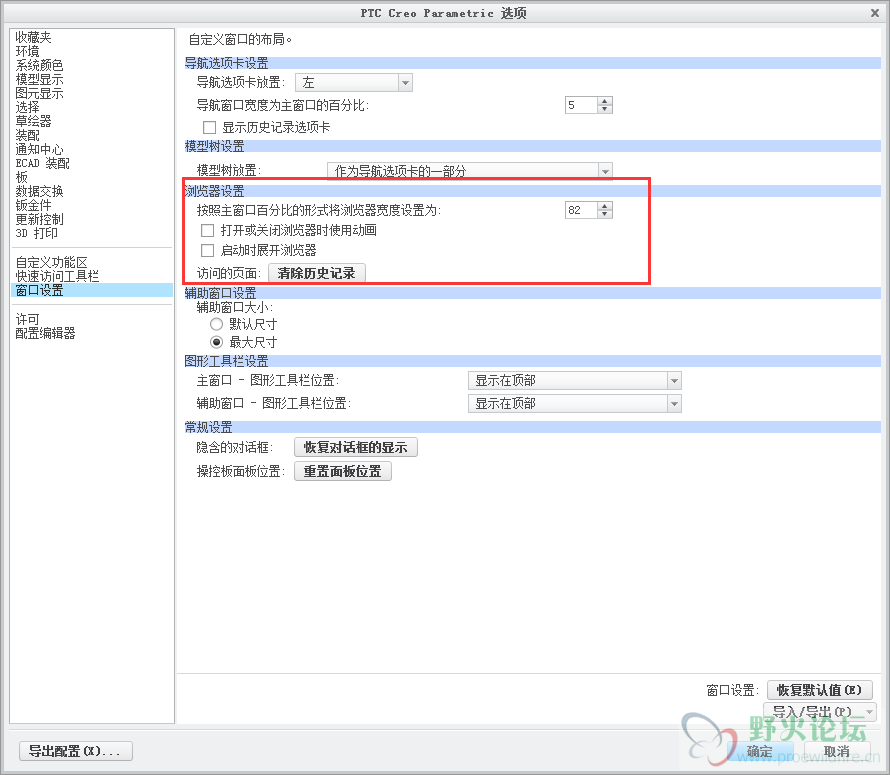Open the 选择 options page
Screen dimensions: 890x775
click(x=27, y=107)
